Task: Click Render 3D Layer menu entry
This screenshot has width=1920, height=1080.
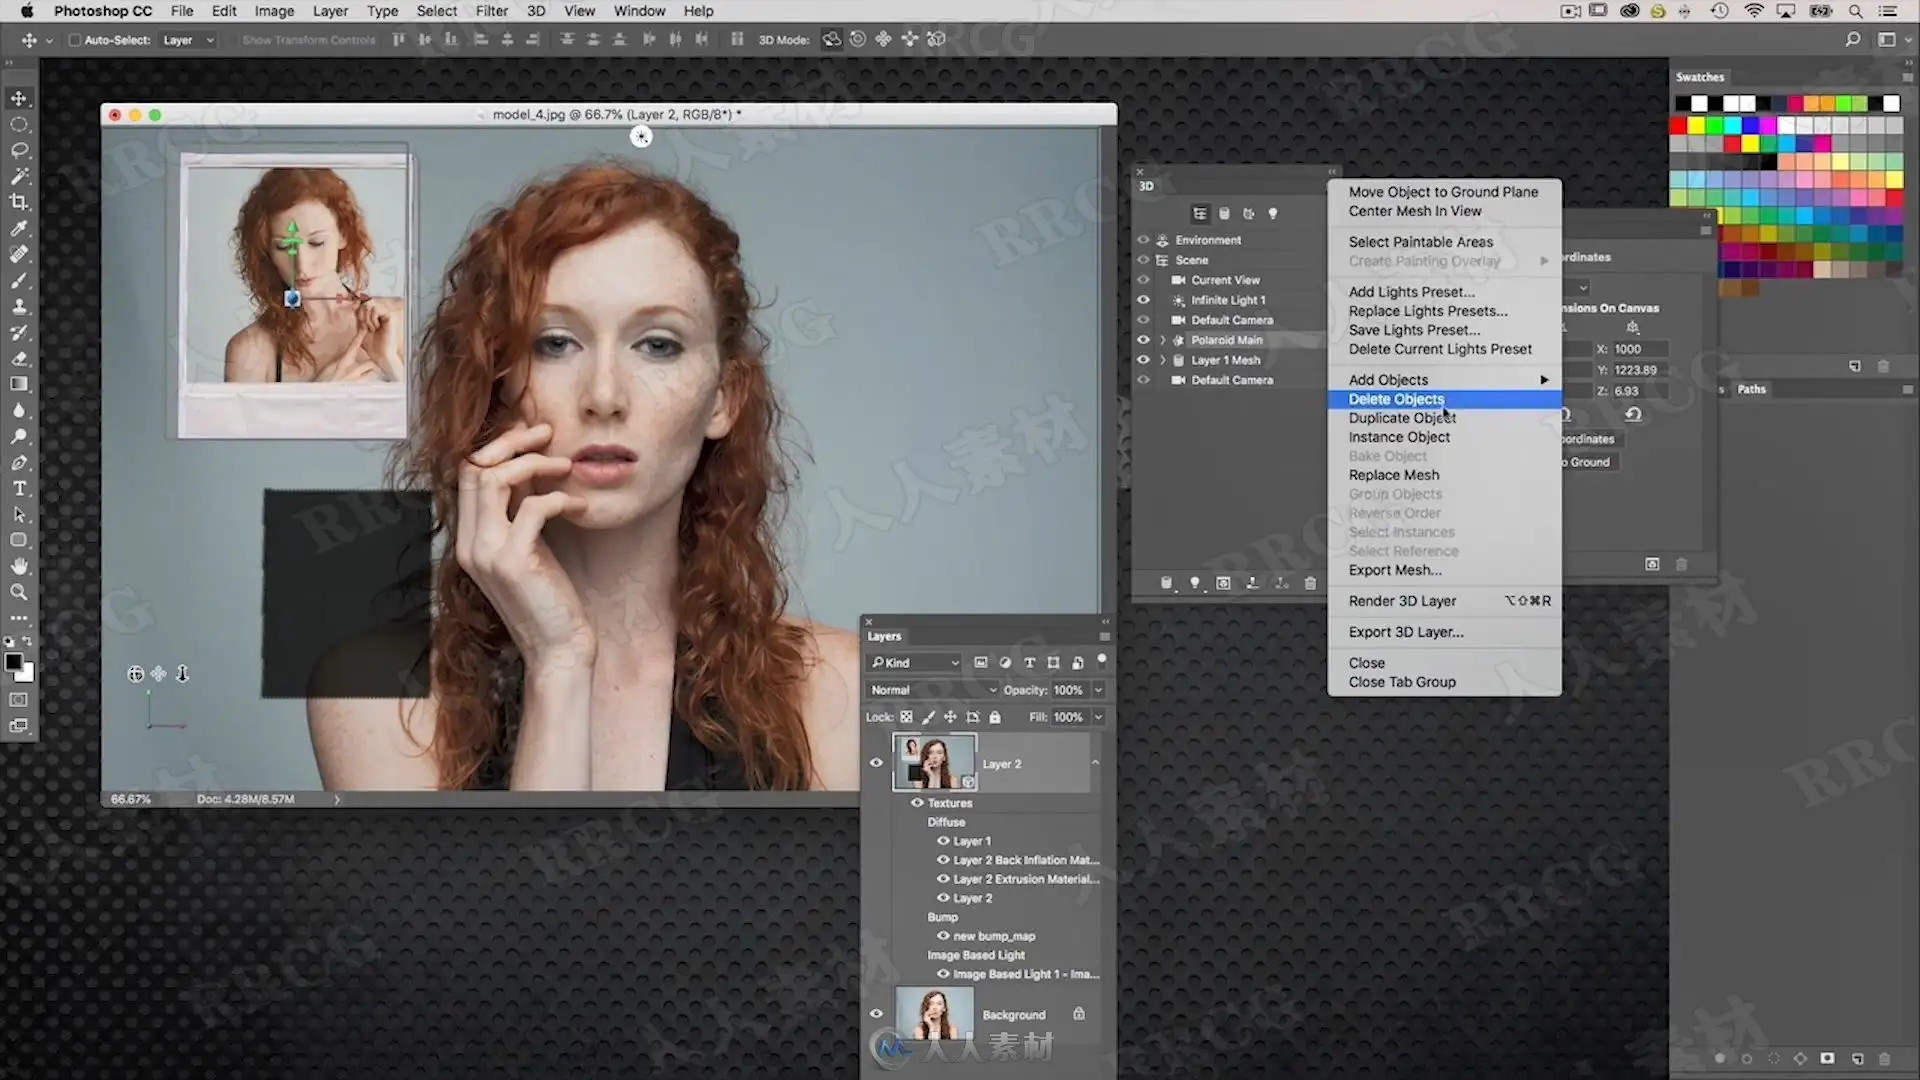Action: click(1402, 601)
